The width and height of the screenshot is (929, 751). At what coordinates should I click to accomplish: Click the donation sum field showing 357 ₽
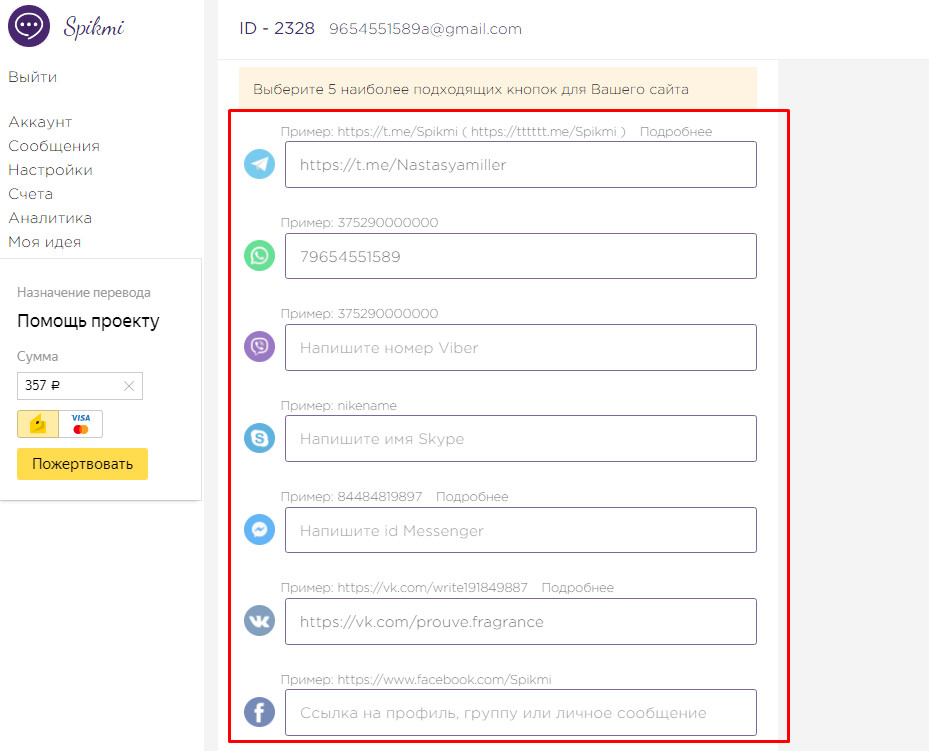[80, 386]
